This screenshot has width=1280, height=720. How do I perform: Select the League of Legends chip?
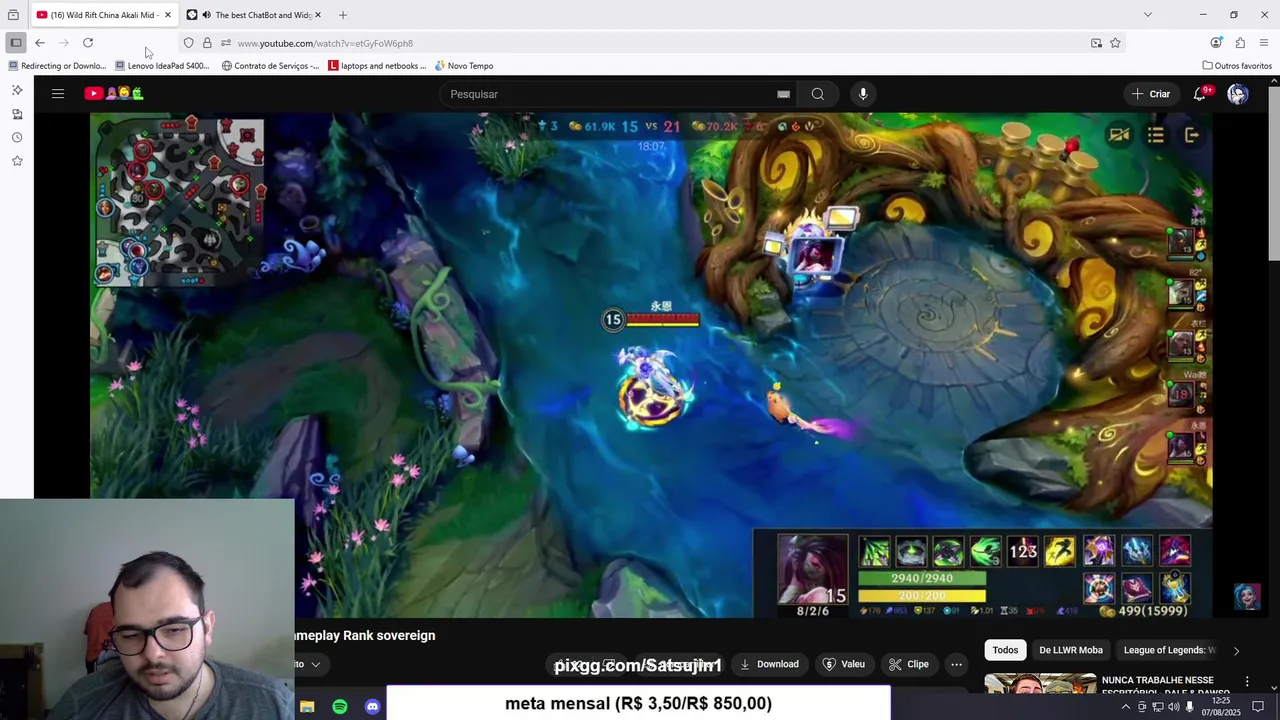tap(1168, 650)
